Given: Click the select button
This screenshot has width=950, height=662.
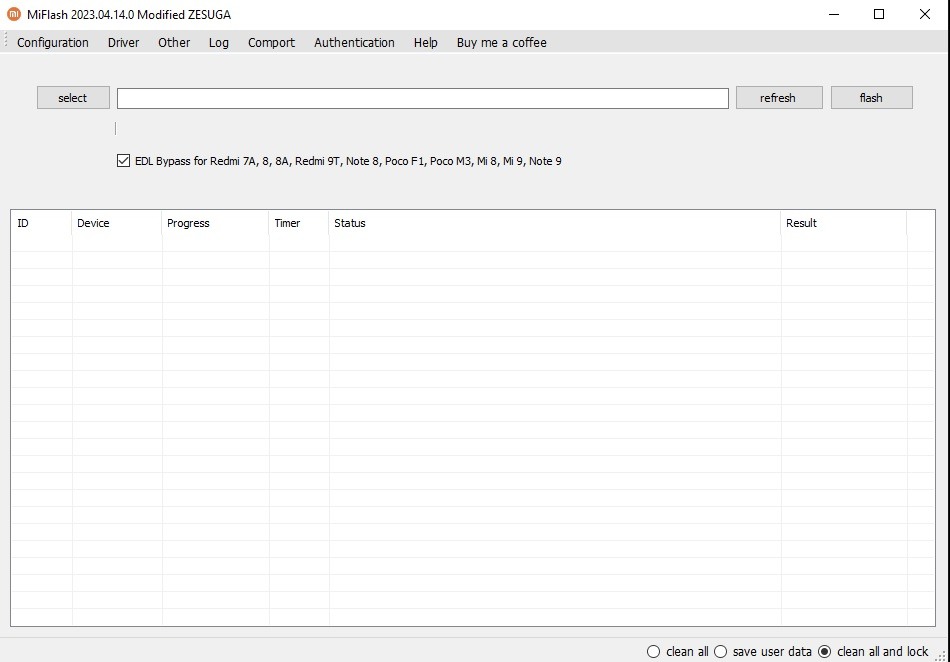Looking at the screenshot, I should [73, 98].
